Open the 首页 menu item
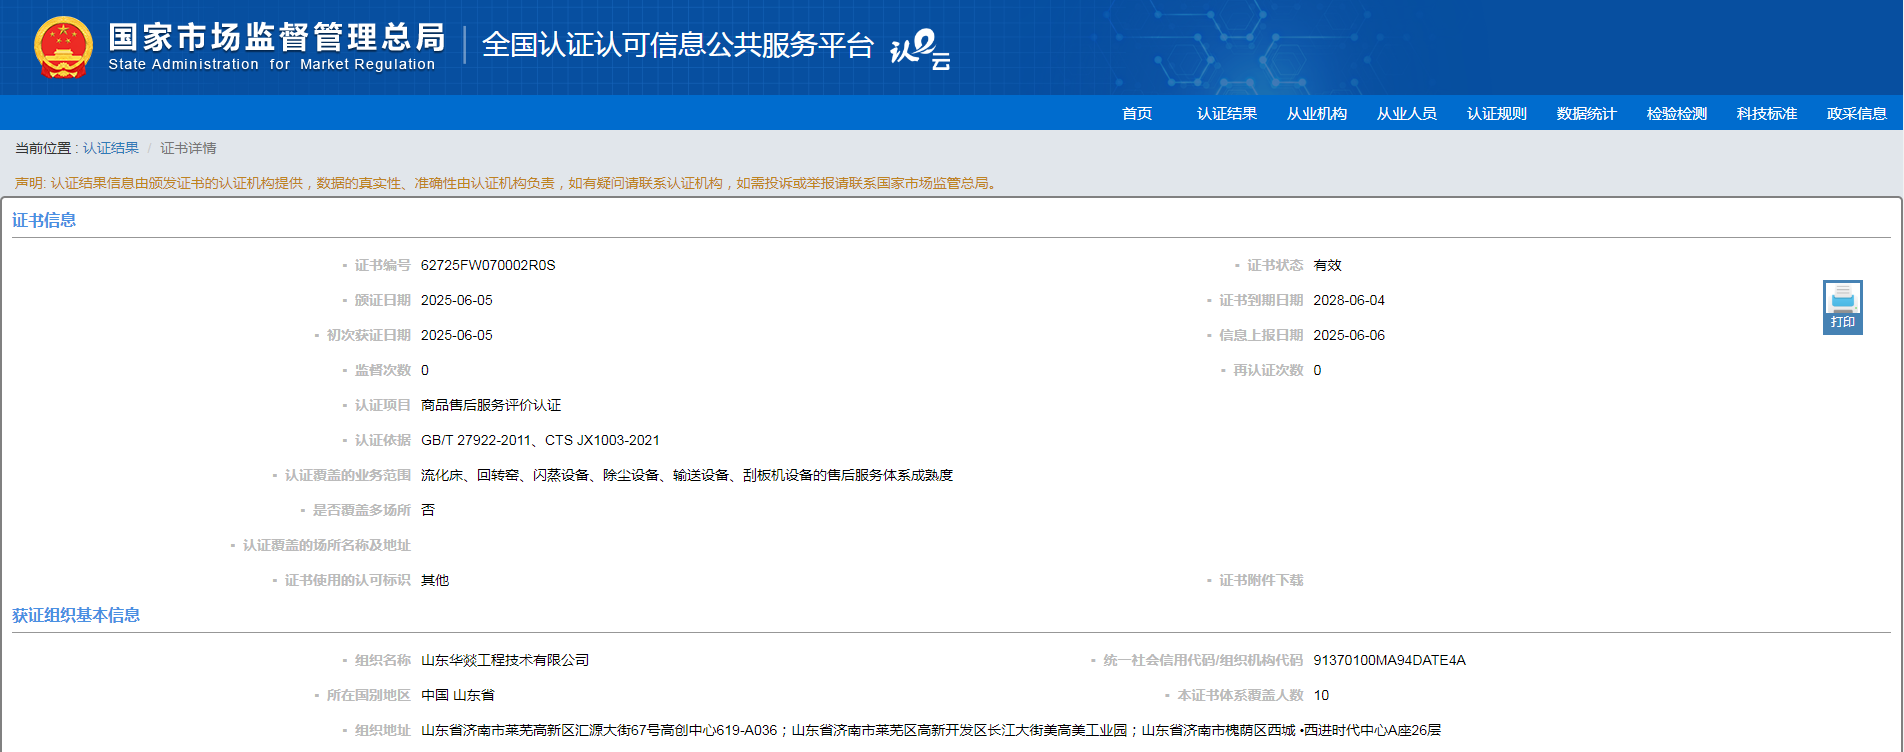The image size is (1904, 752). [1137, 113]
